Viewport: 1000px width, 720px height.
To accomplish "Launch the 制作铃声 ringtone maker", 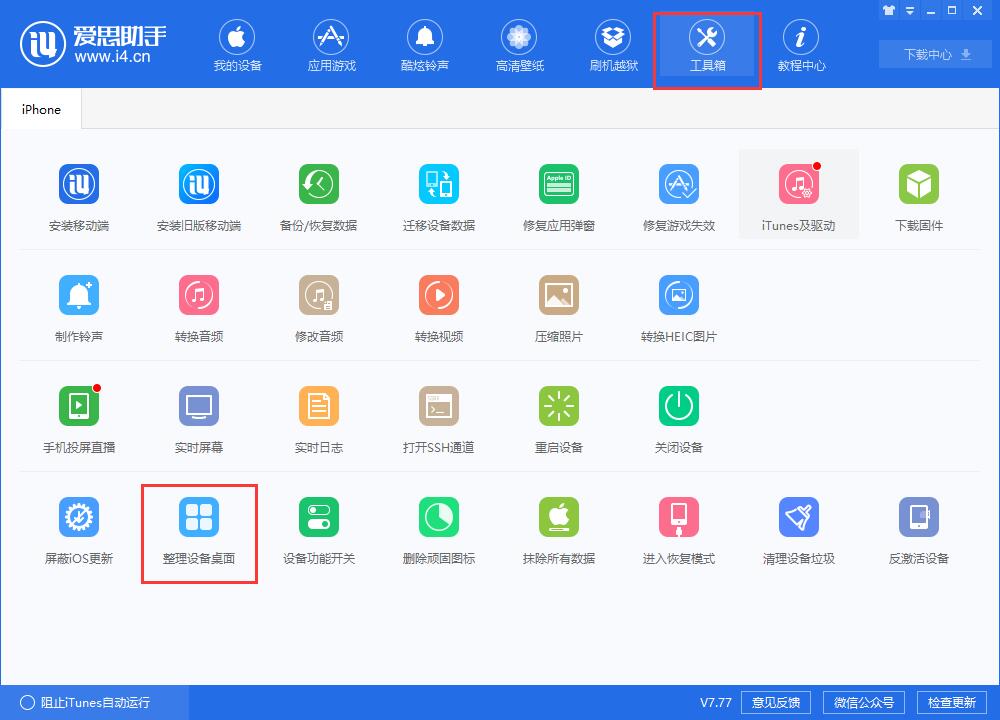I will pos(79,305).
